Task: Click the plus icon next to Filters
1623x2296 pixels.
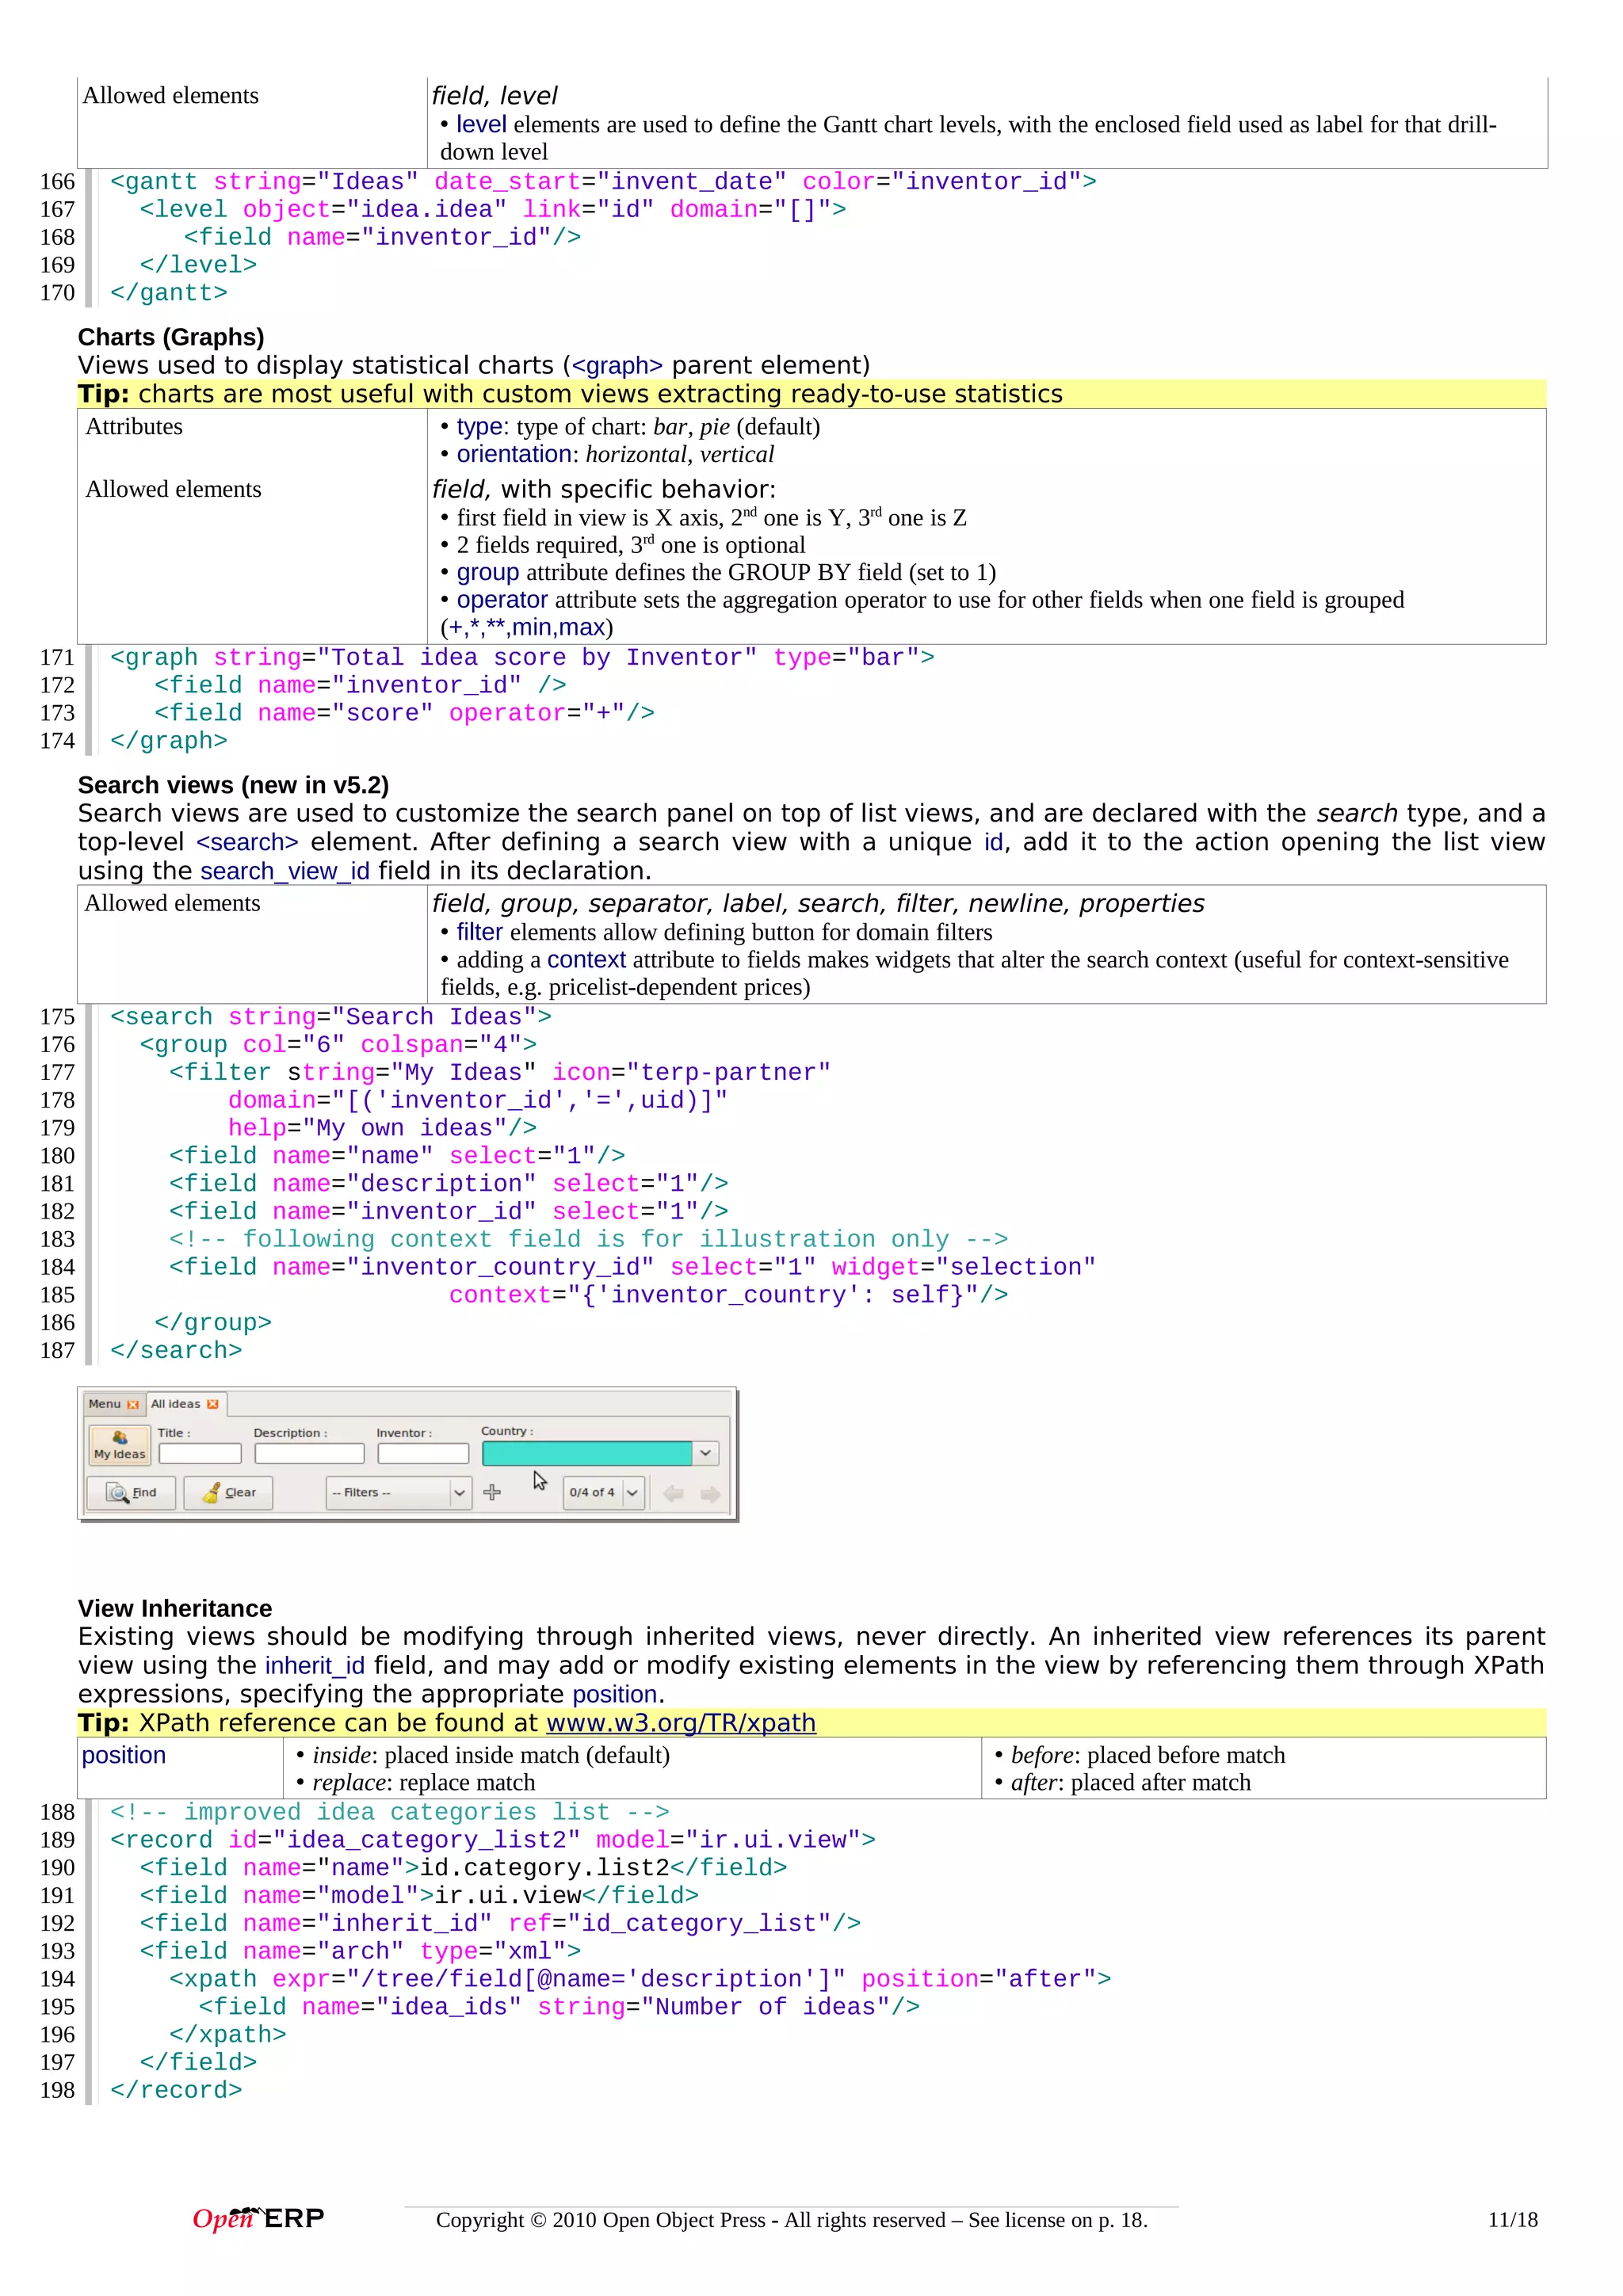Action: tap(492, 1492)
